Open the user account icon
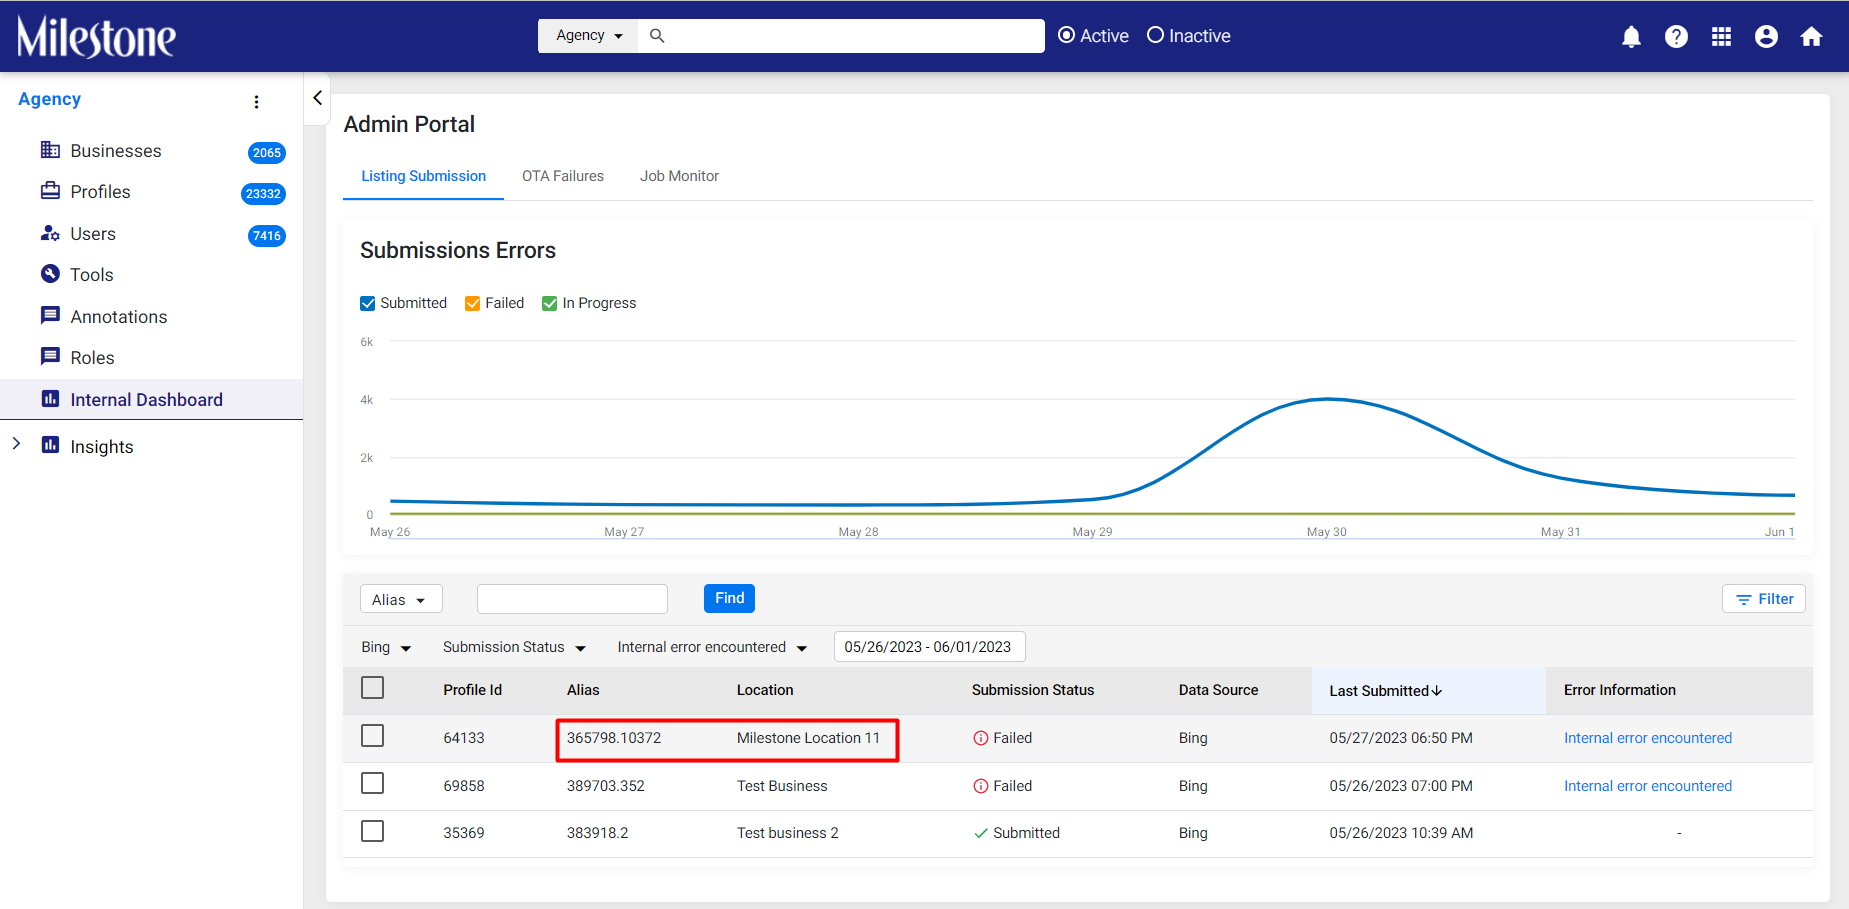The image size is (1849, 909). pyautogui.click(x=1766, y=37)
